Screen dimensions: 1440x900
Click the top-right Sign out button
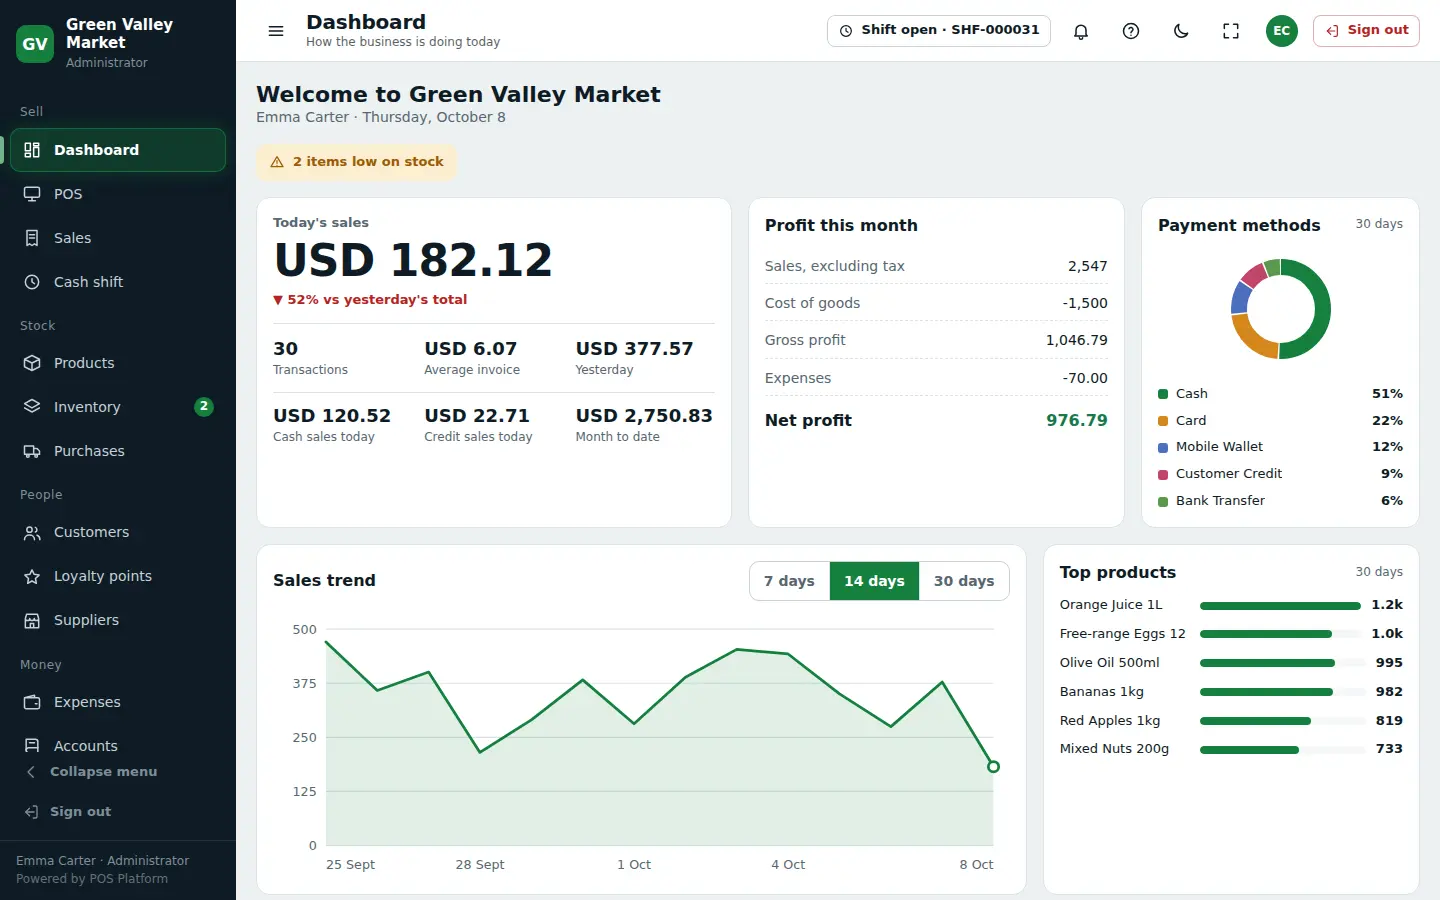[1366, 31]
